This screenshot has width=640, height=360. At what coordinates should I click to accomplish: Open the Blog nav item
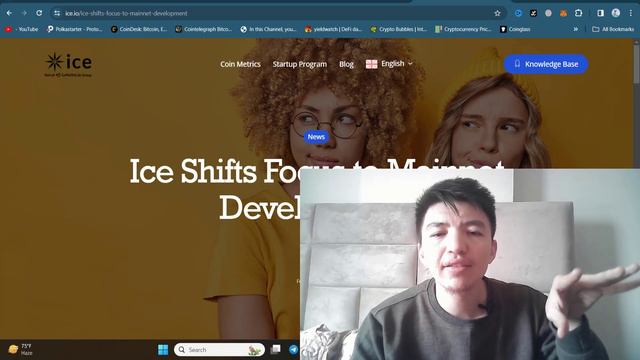[x=346, y=64]
